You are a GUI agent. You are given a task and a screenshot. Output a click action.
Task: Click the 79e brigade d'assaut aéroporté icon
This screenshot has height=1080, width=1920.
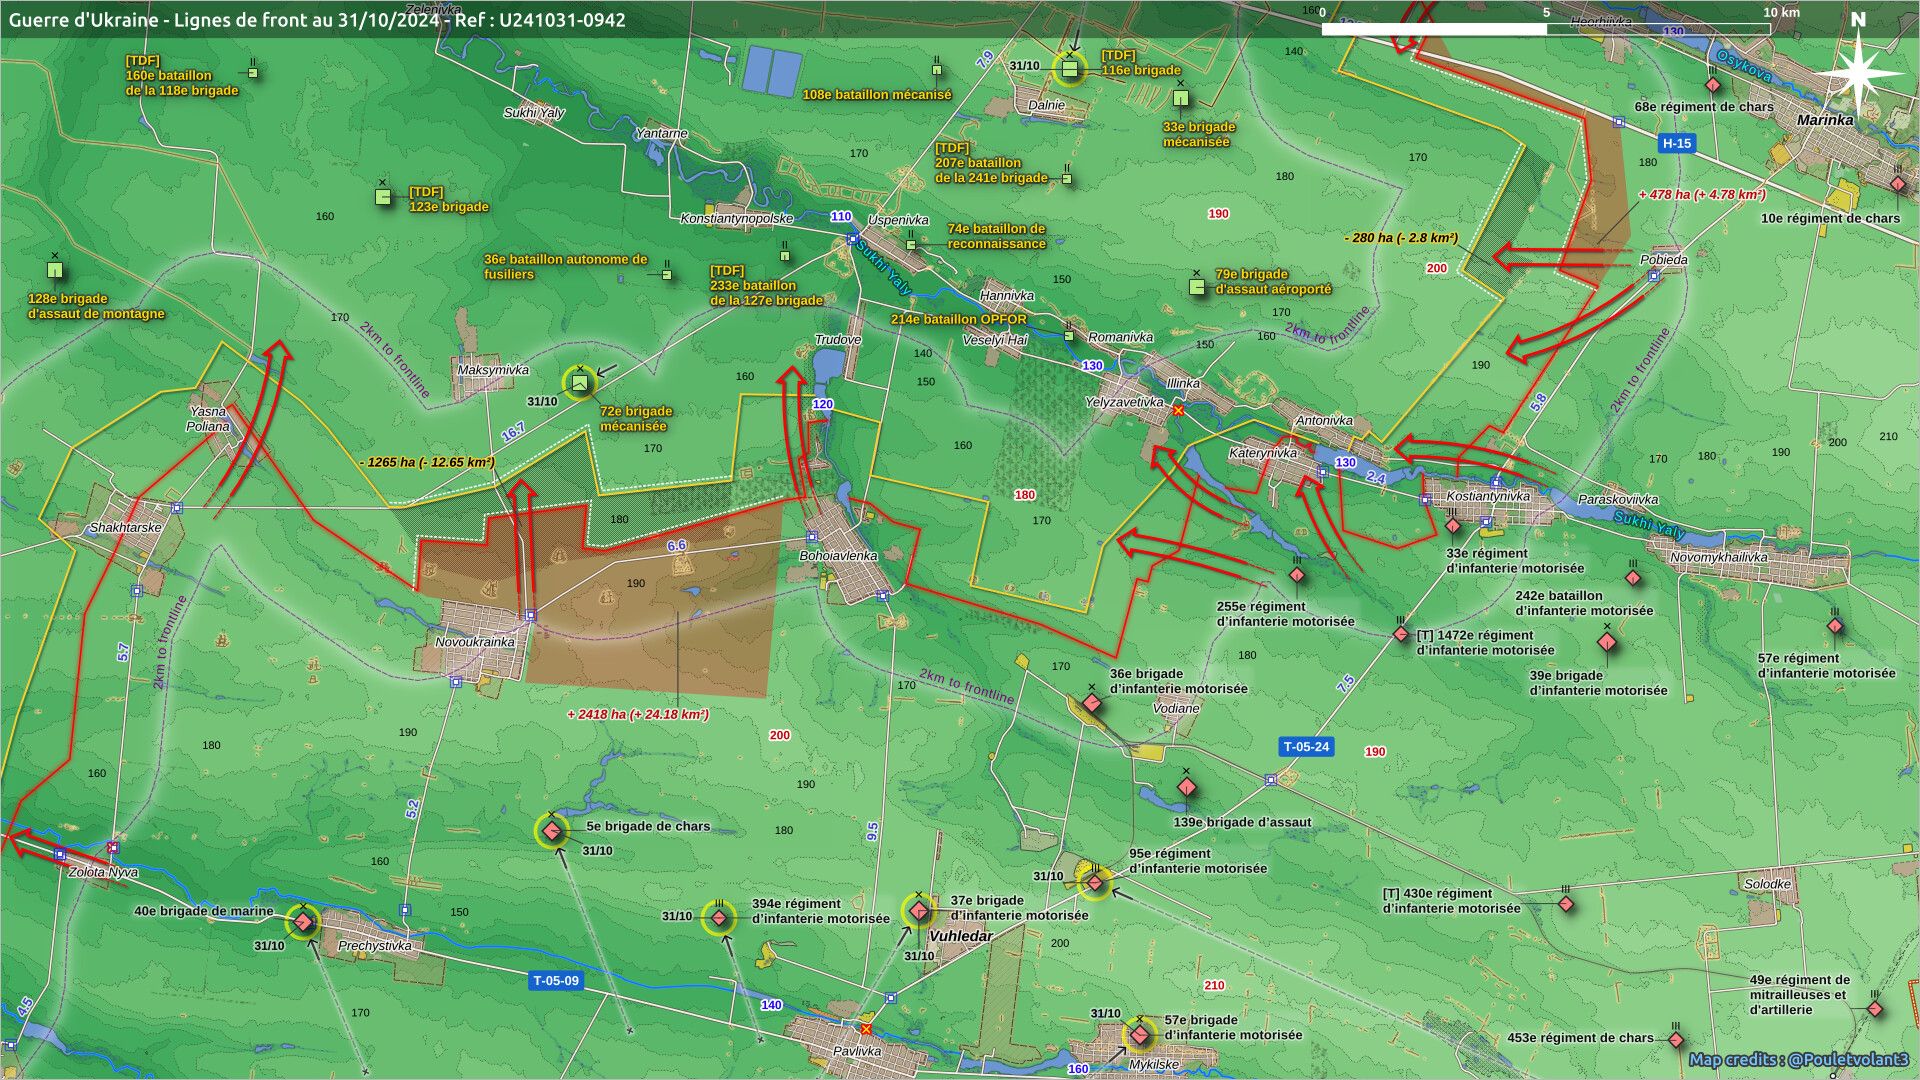[1197, 287]
